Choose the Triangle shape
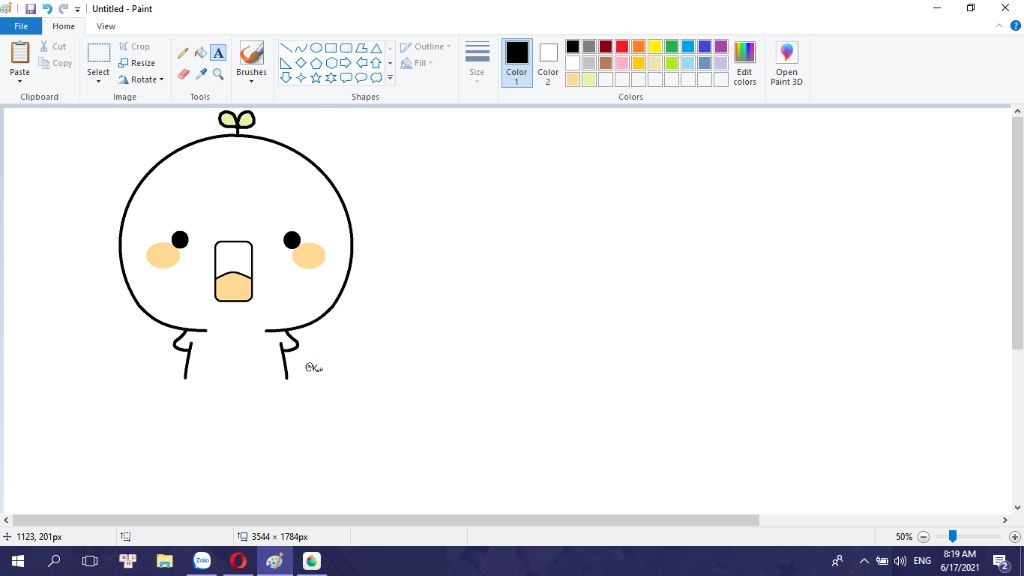1024x576 pixels. coord(377,48)
